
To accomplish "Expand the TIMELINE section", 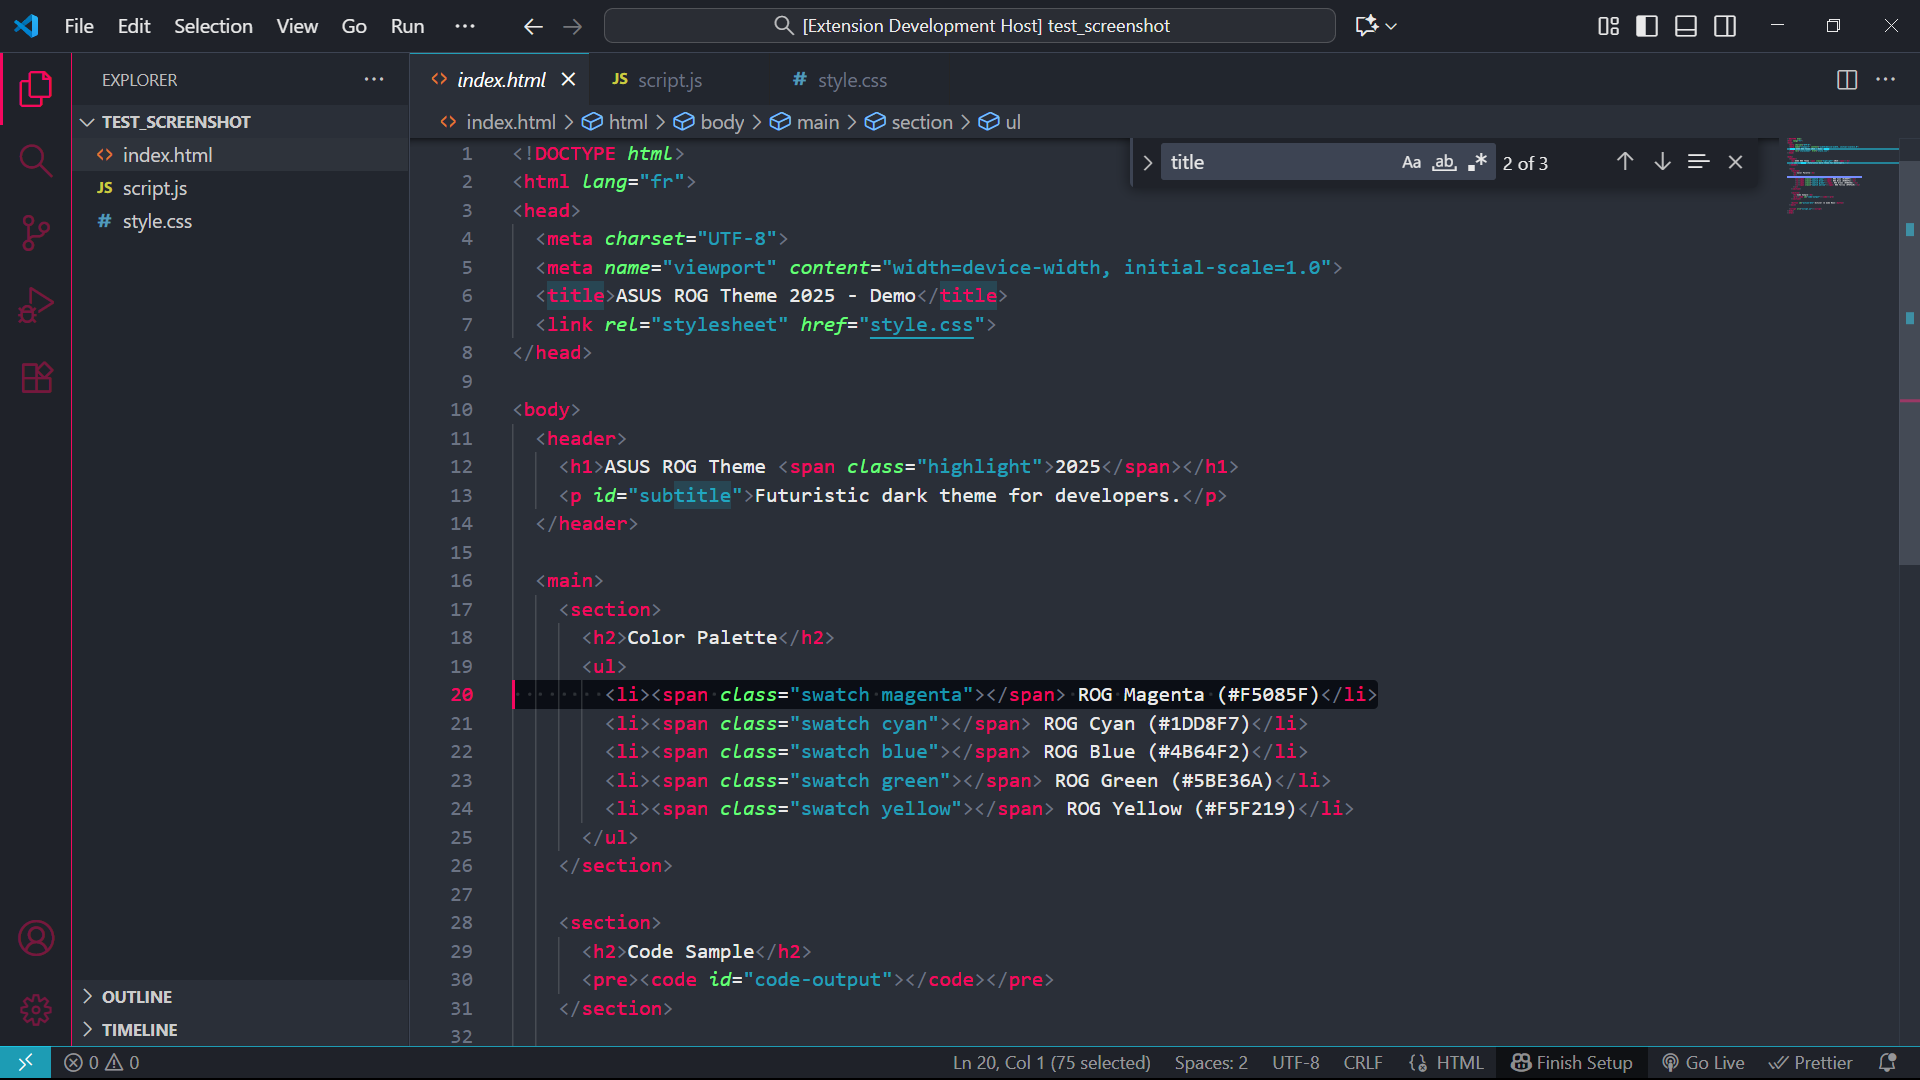I will point(139,1030).
